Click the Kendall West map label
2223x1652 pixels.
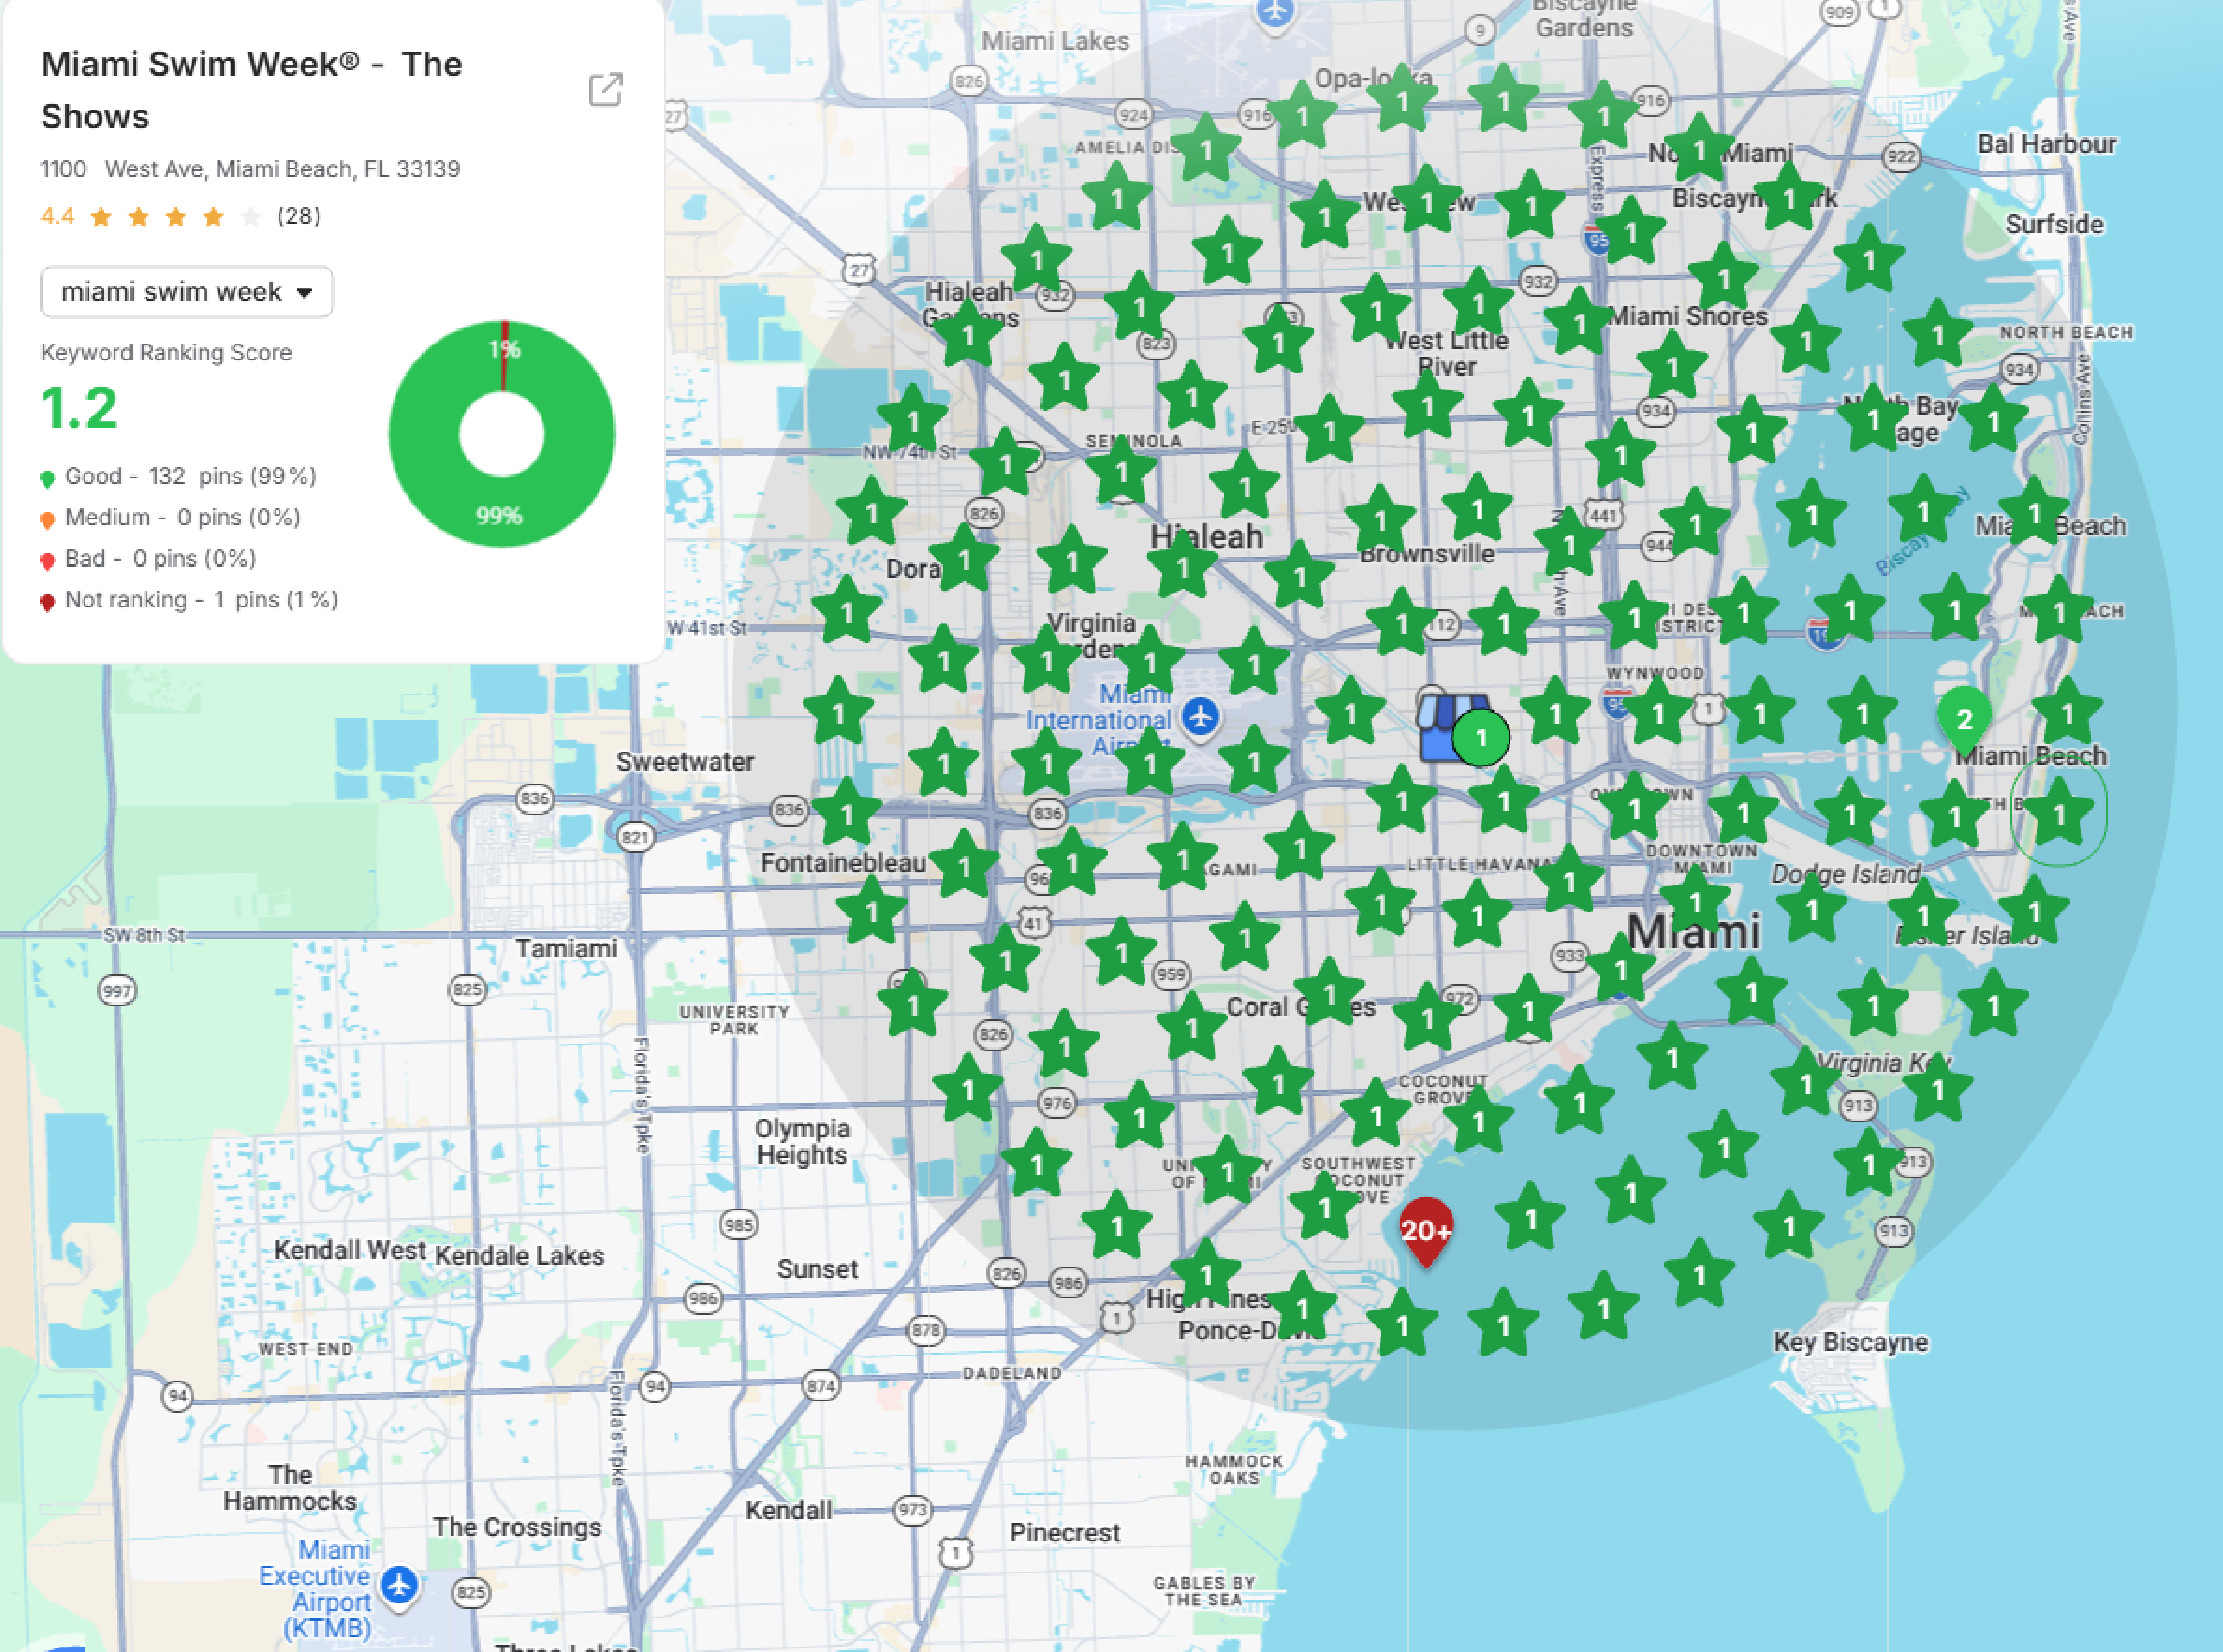[350, 1250]
